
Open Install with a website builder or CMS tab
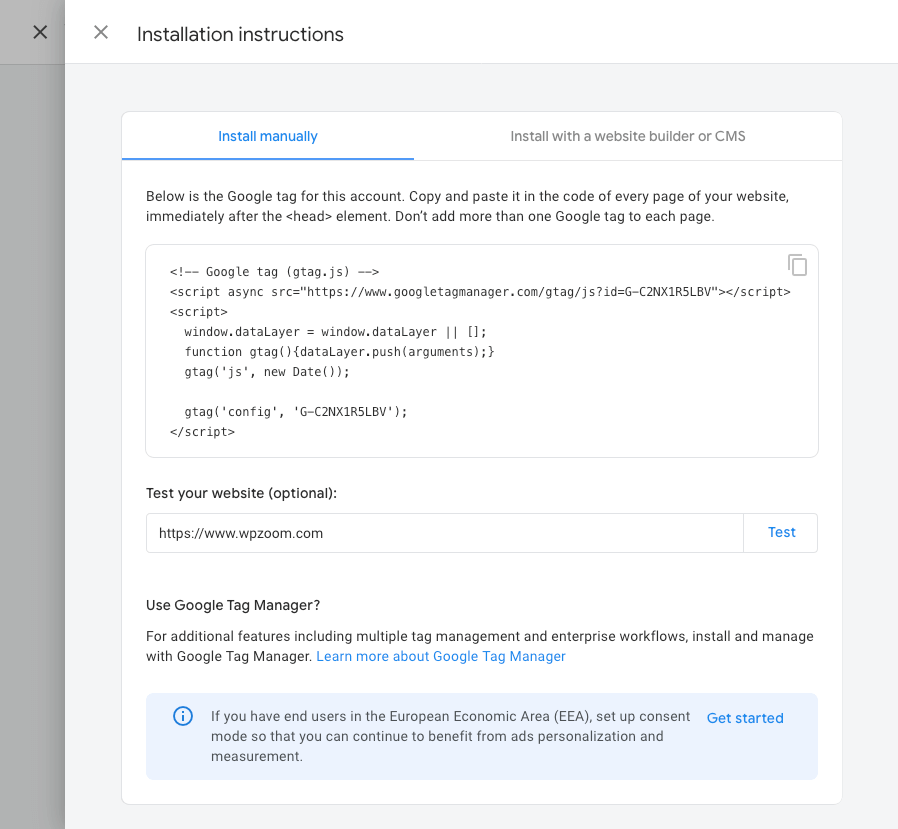[x=628, y=136]
